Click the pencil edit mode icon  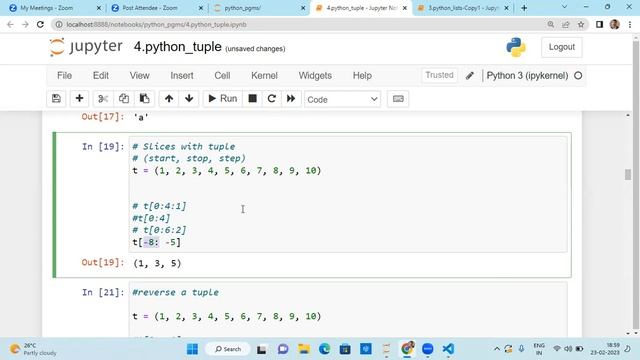[x=470, y=76]
